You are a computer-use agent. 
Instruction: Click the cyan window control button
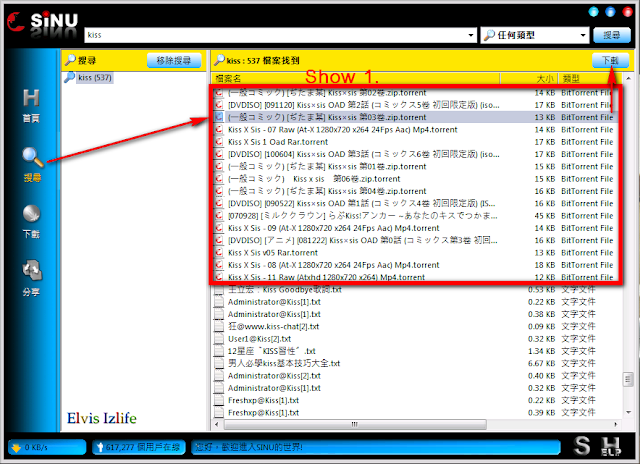click(x=593, y=11)
